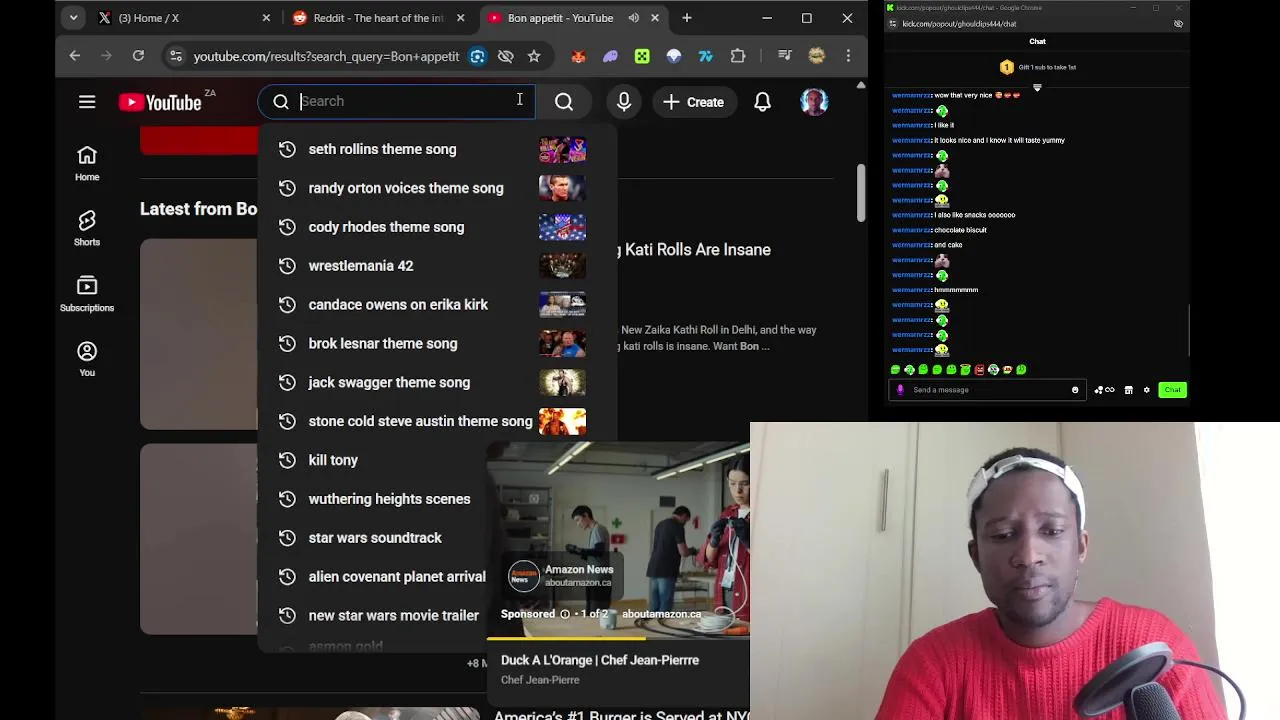Open Duck A L'Orange video title
Image resolution: width=1280 pixels, height=720 pixels.
click(x=600, y=660)
